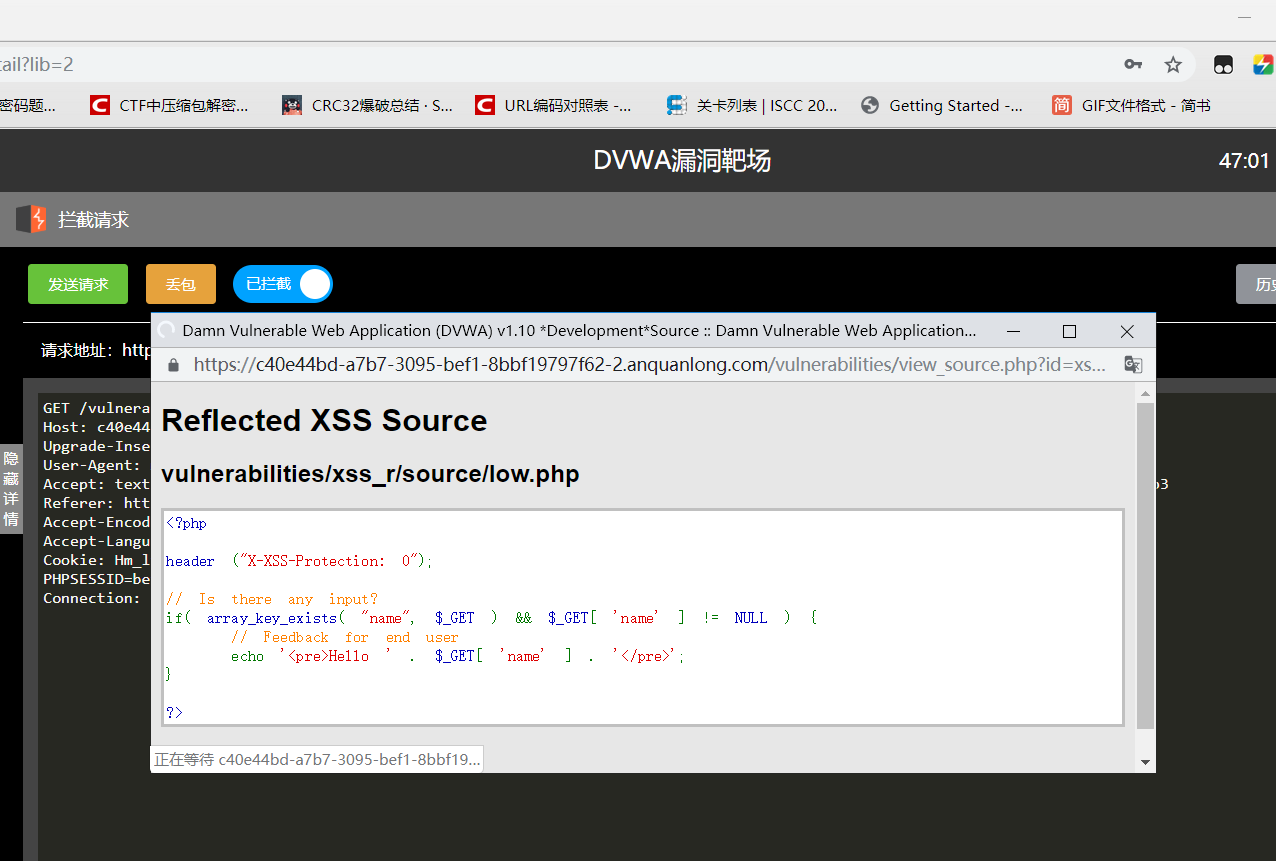1276x861 pixels.
Task: Open the GIF文件格式 - 简书 bookmark
Action: click(1131, 105)
